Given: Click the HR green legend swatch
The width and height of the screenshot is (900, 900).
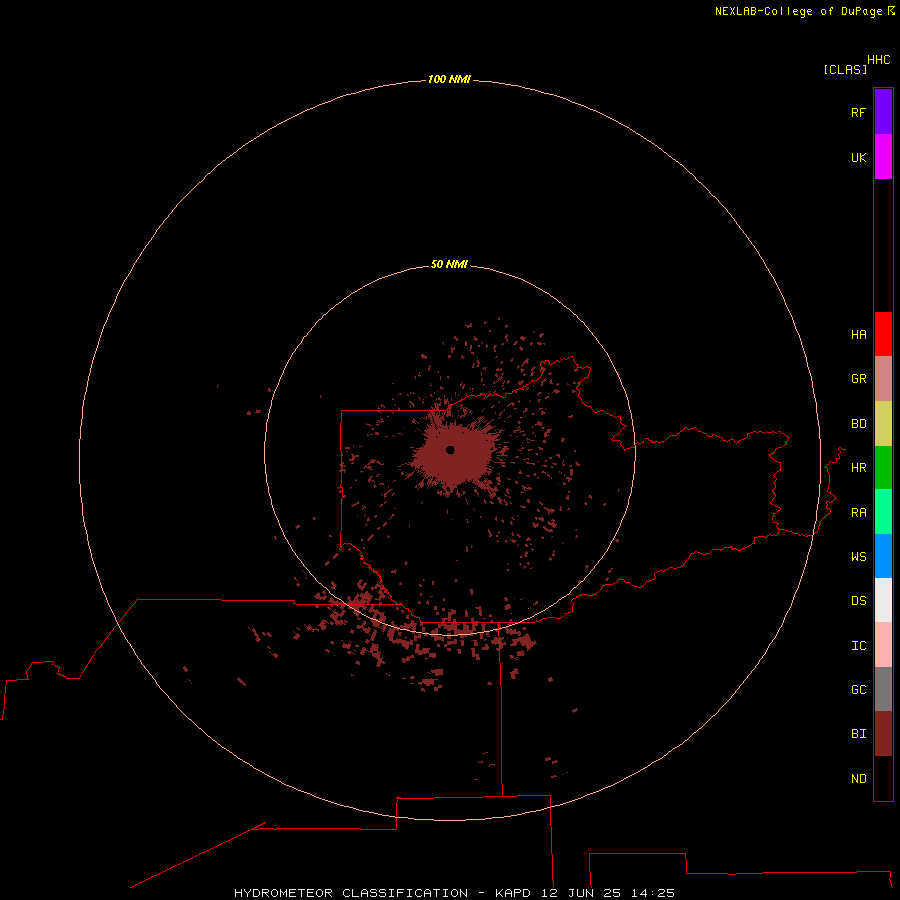Looking at the screenshot, I should click(883, 468).
